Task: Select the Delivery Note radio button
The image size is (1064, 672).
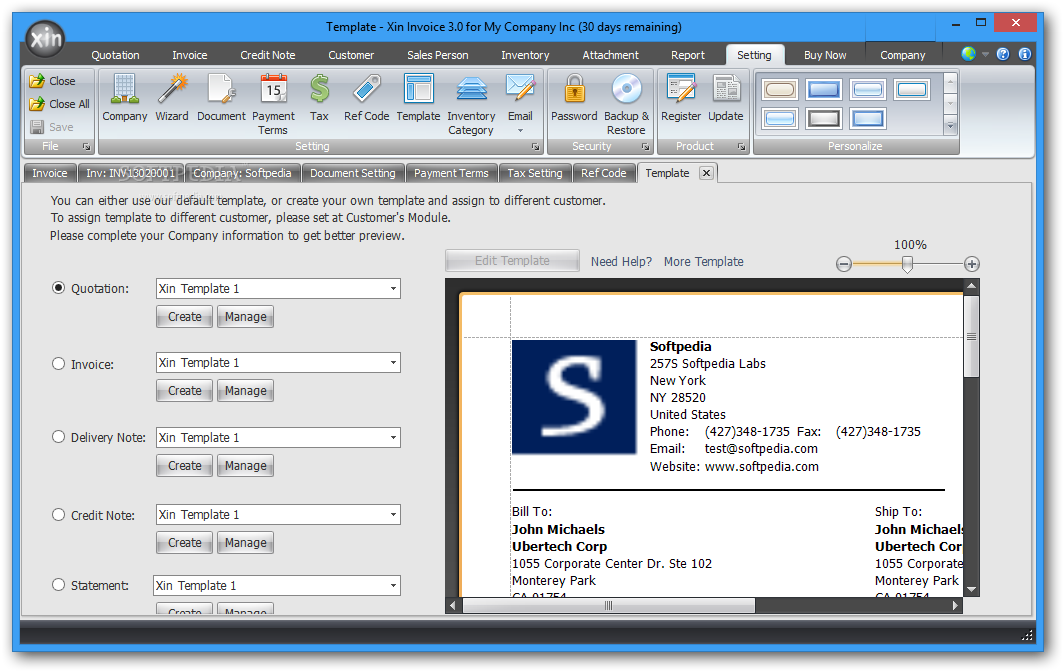Action: coord(58,437)
